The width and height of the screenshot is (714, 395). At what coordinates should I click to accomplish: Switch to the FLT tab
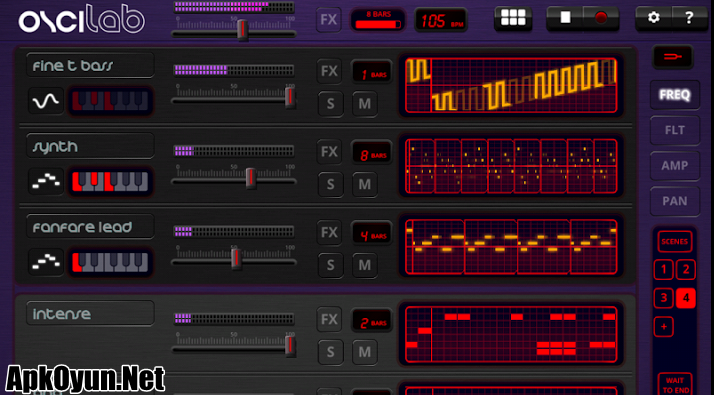674,130
